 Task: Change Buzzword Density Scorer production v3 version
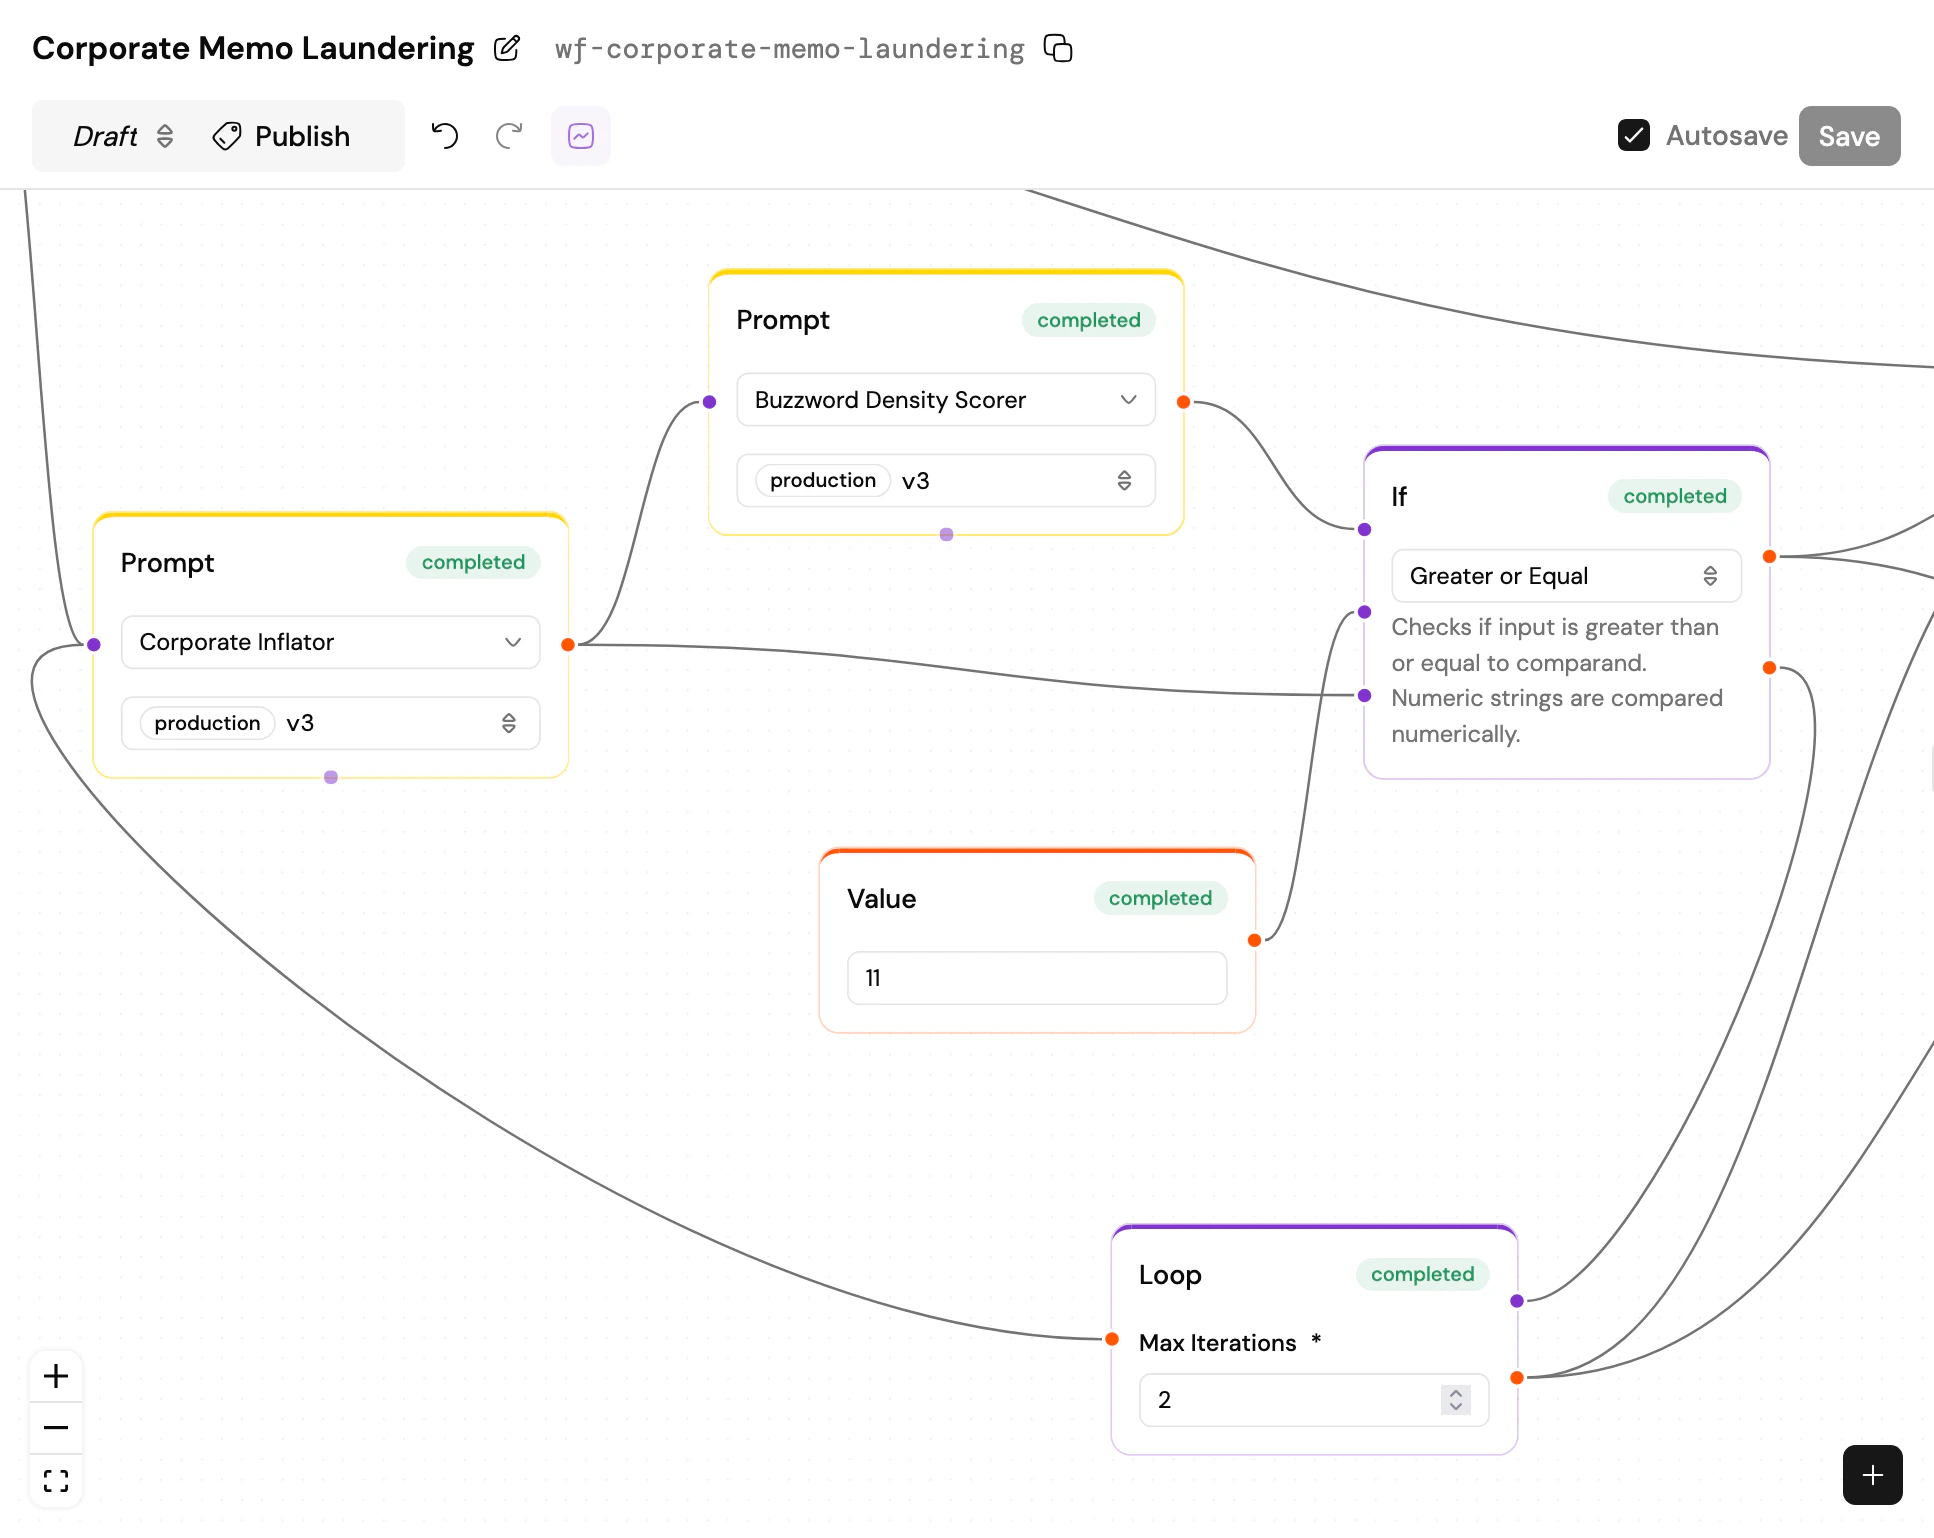tap(946, 481)
